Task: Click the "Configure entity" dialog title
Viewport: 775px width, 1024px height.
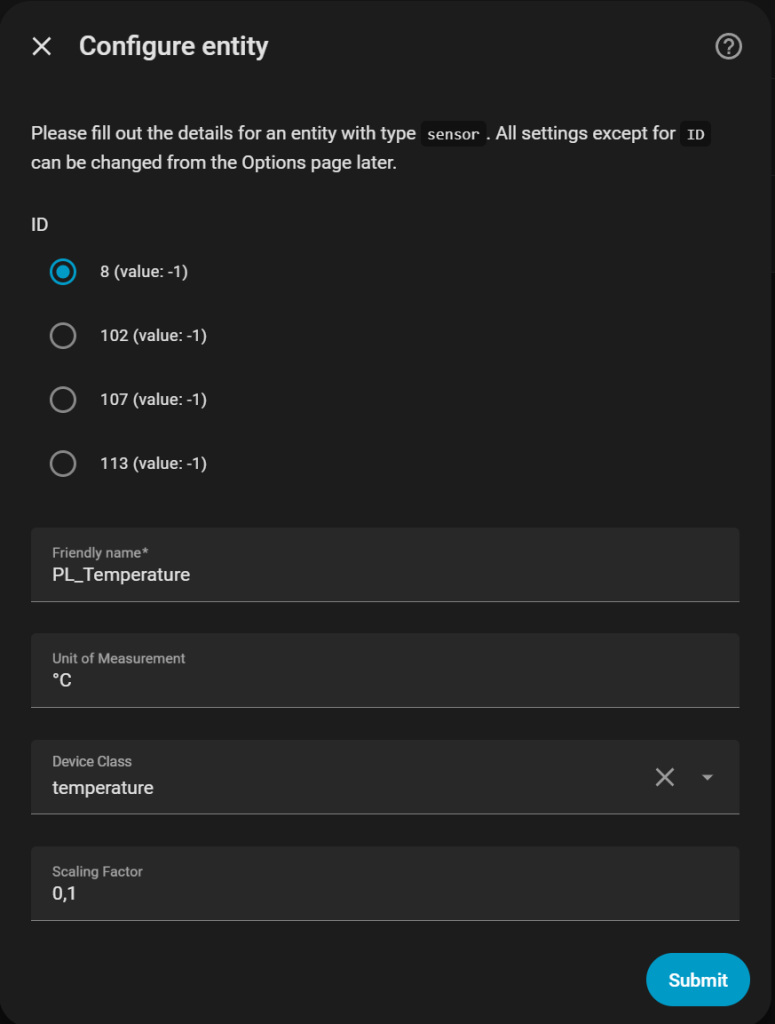Action: (173, 47)
